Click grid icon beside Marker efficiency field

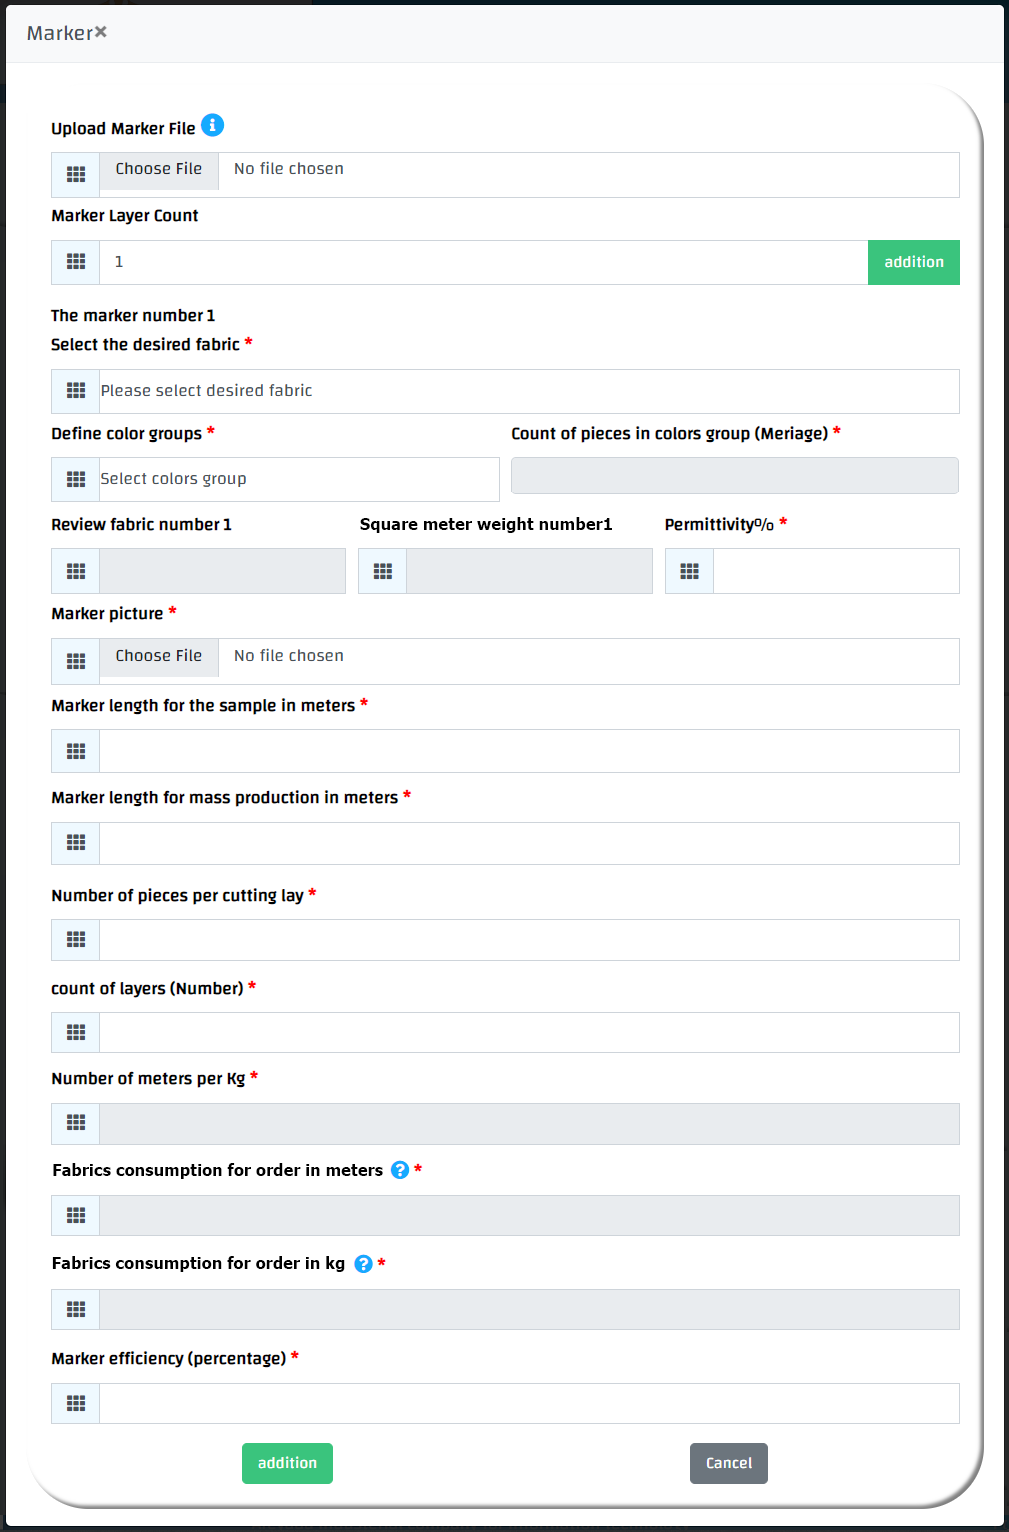click(76, 1403)
